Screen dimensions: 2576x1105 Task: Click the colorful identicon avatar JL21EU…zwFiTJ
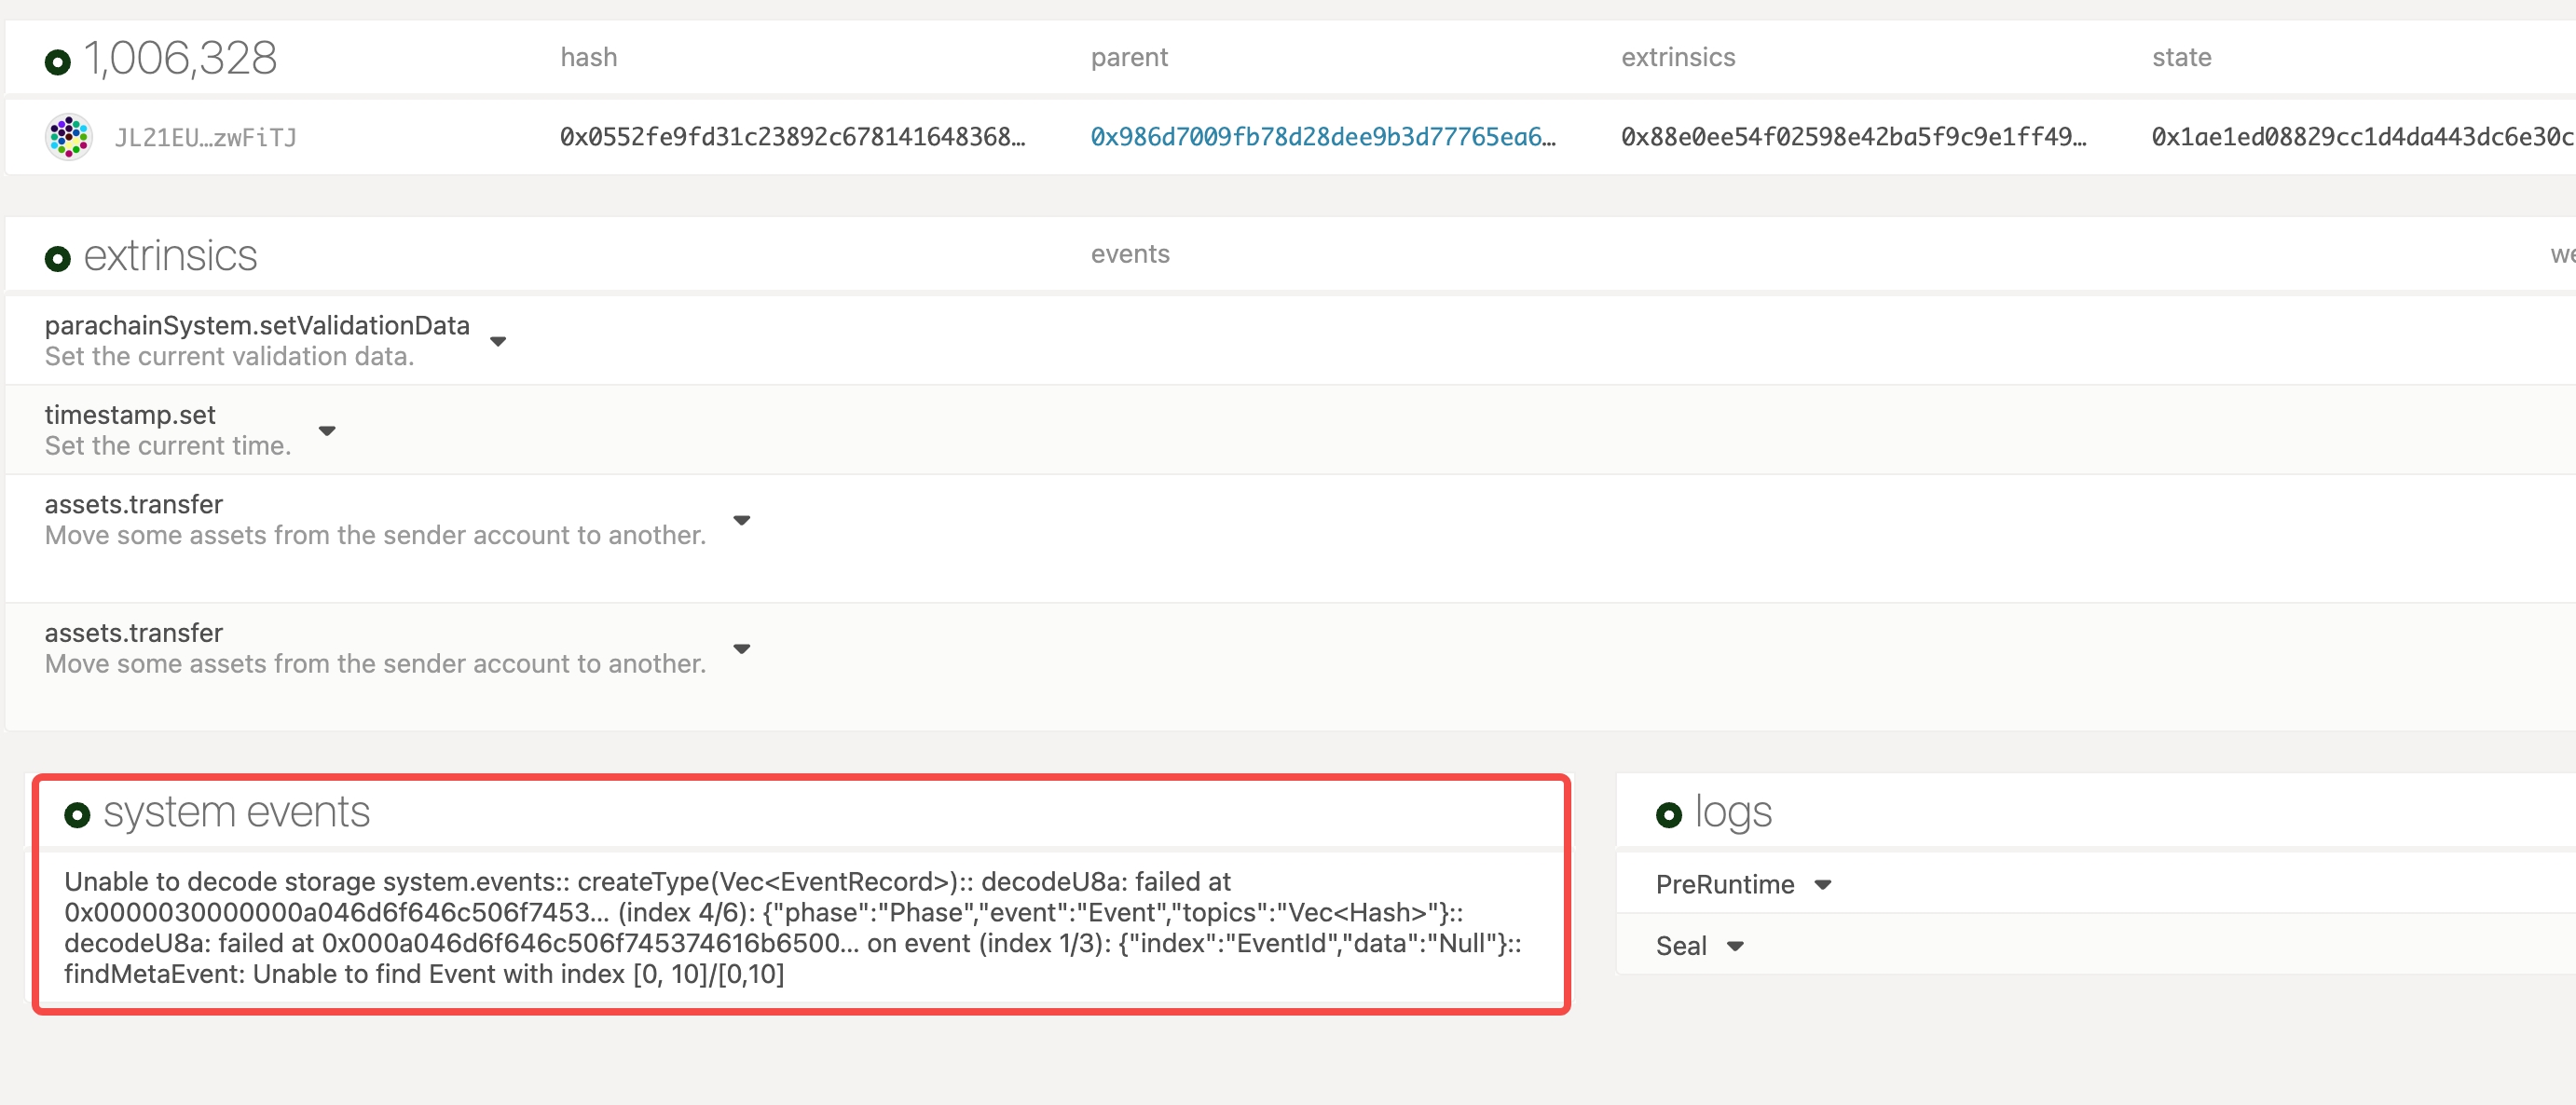pos(69,136)
